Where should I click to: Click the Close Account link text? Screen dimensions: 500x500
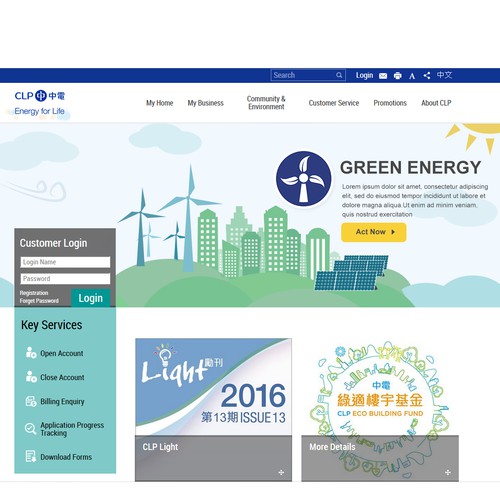tap(62, 377)
